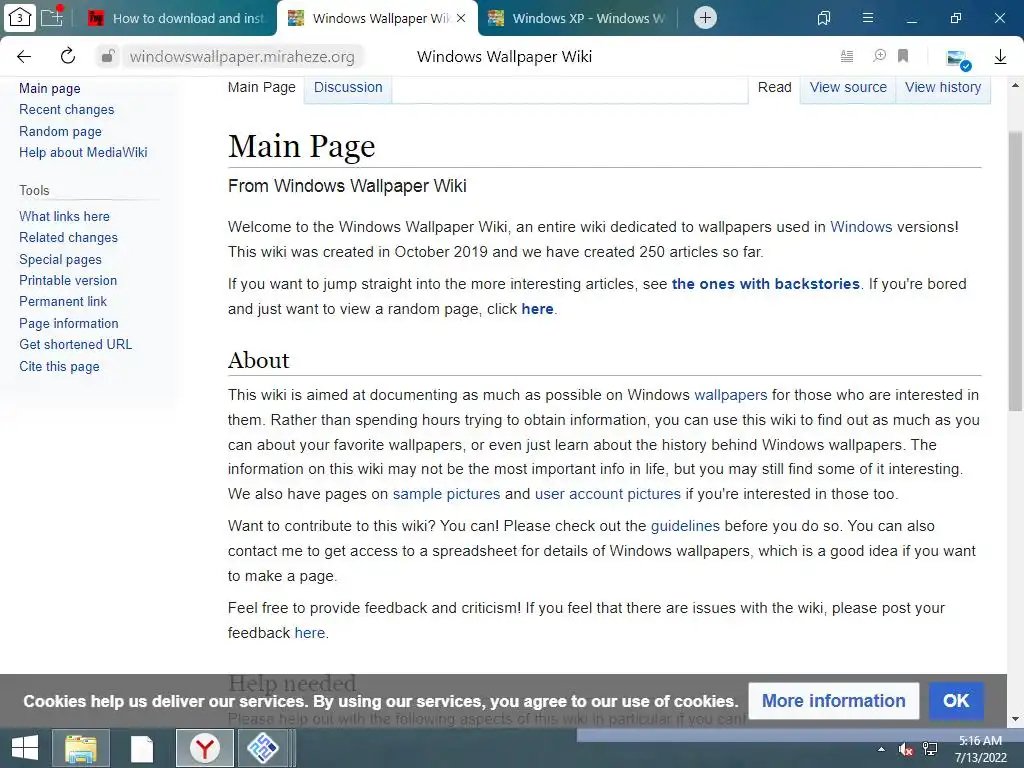1024x768 pixels.
Task: Open 'Recent changes' in sidebar
Action: pyautogui.click(x=67, y=110)
